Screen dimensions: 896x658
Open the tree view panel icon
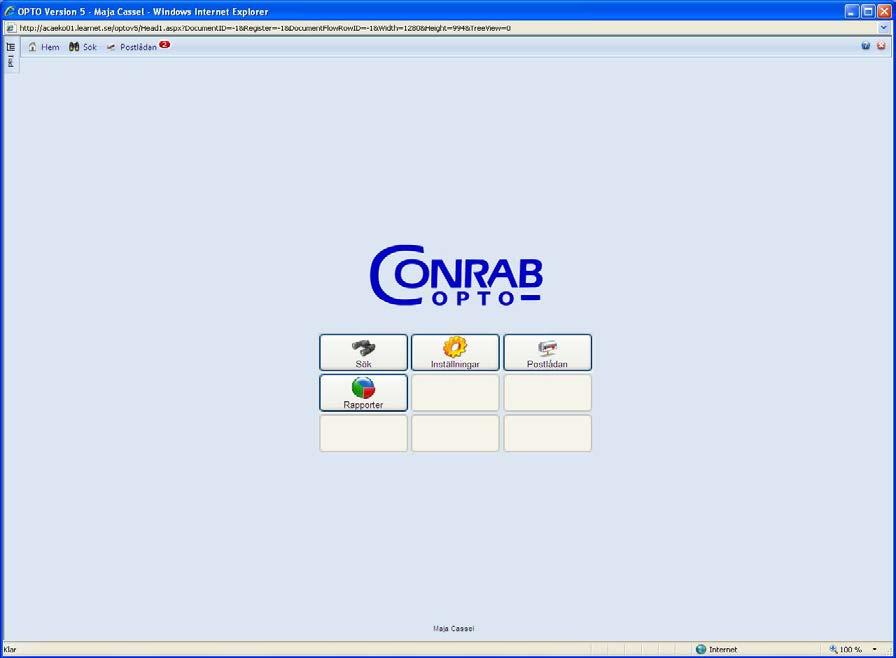click(x=10, y=47)
